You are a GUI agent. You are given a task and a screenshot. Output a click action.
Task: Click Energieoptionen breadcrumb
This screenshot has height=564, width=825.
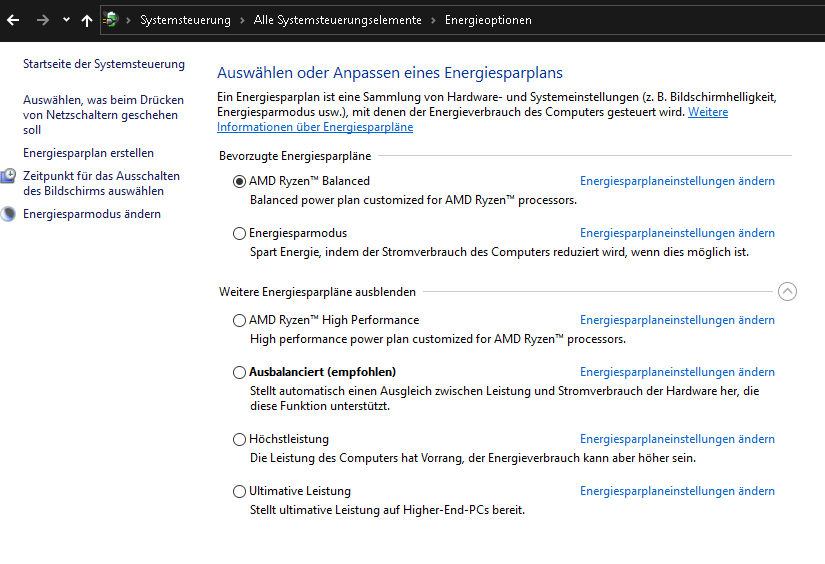(x=488, y=20)
